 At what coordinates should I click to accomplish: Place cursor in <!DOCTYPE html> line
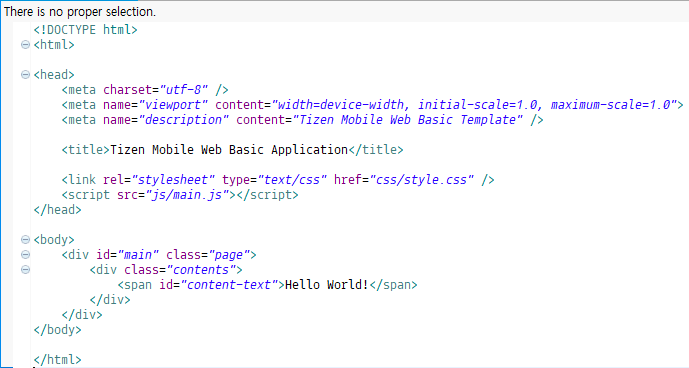(86, 29)
